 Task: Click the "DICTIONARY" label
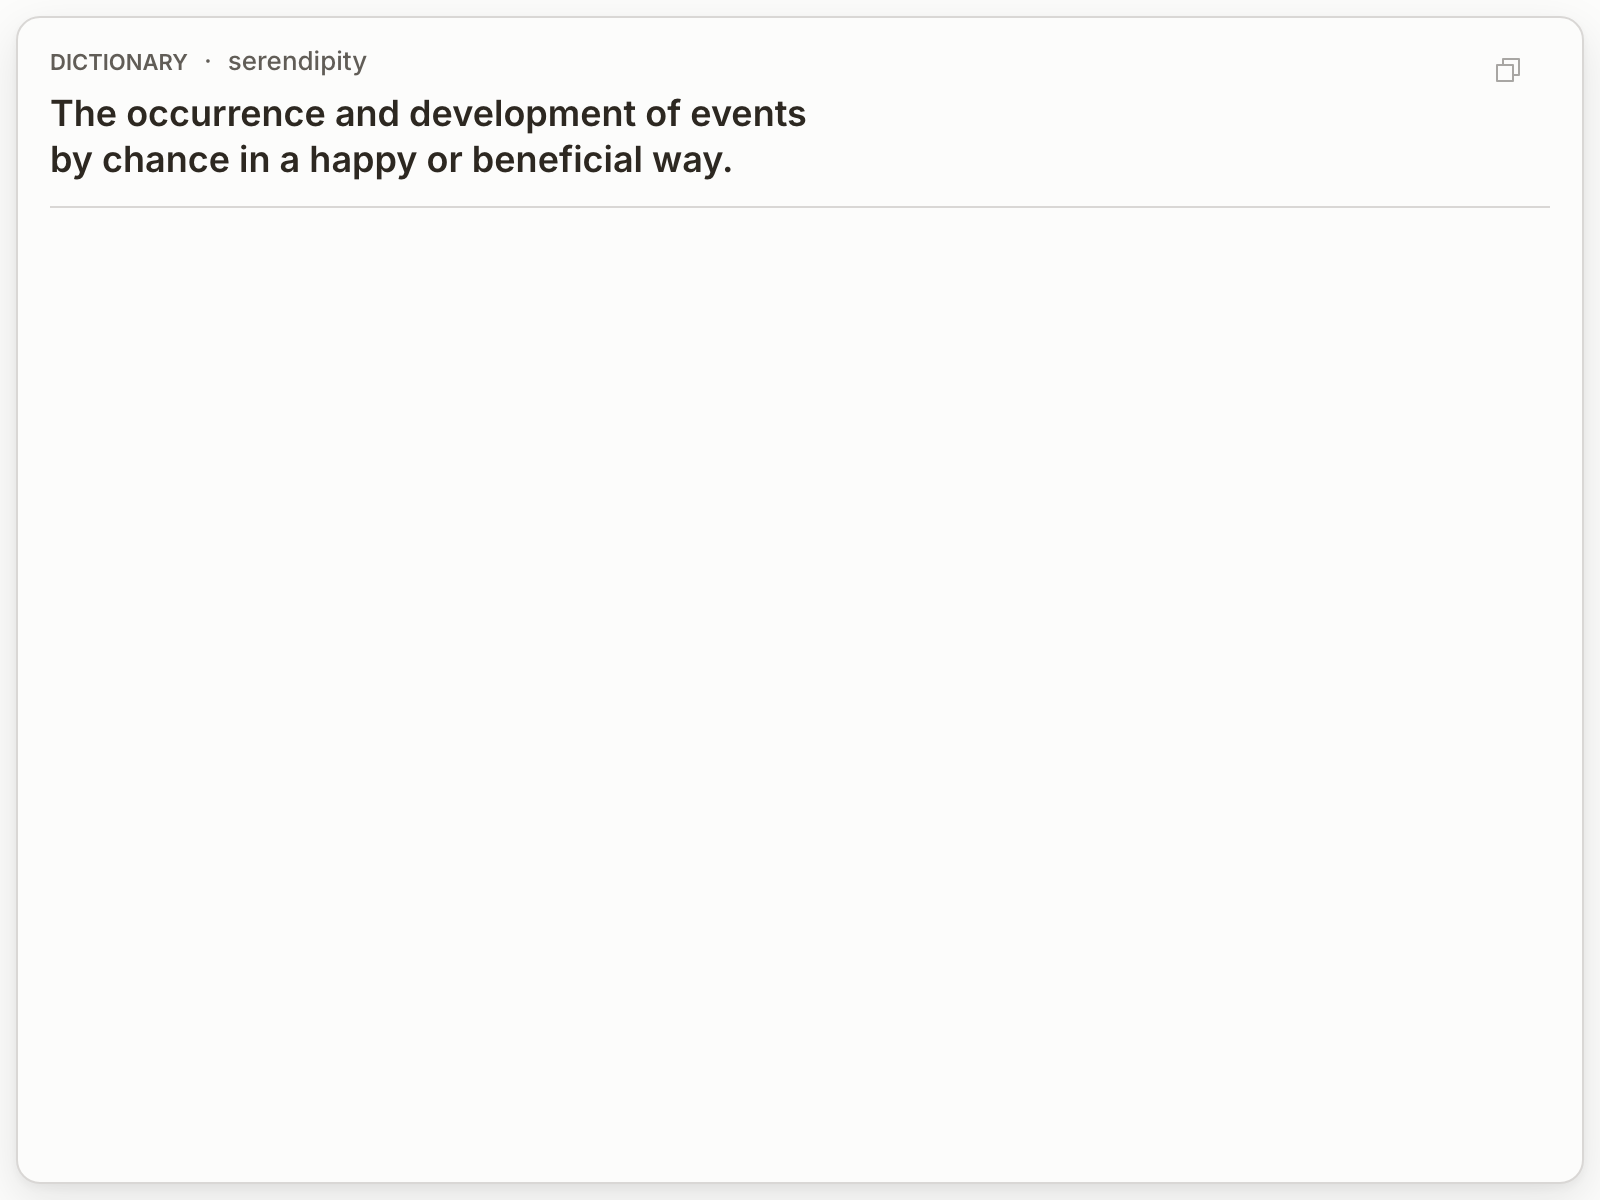pyautogui.click(x=119, y=62)
